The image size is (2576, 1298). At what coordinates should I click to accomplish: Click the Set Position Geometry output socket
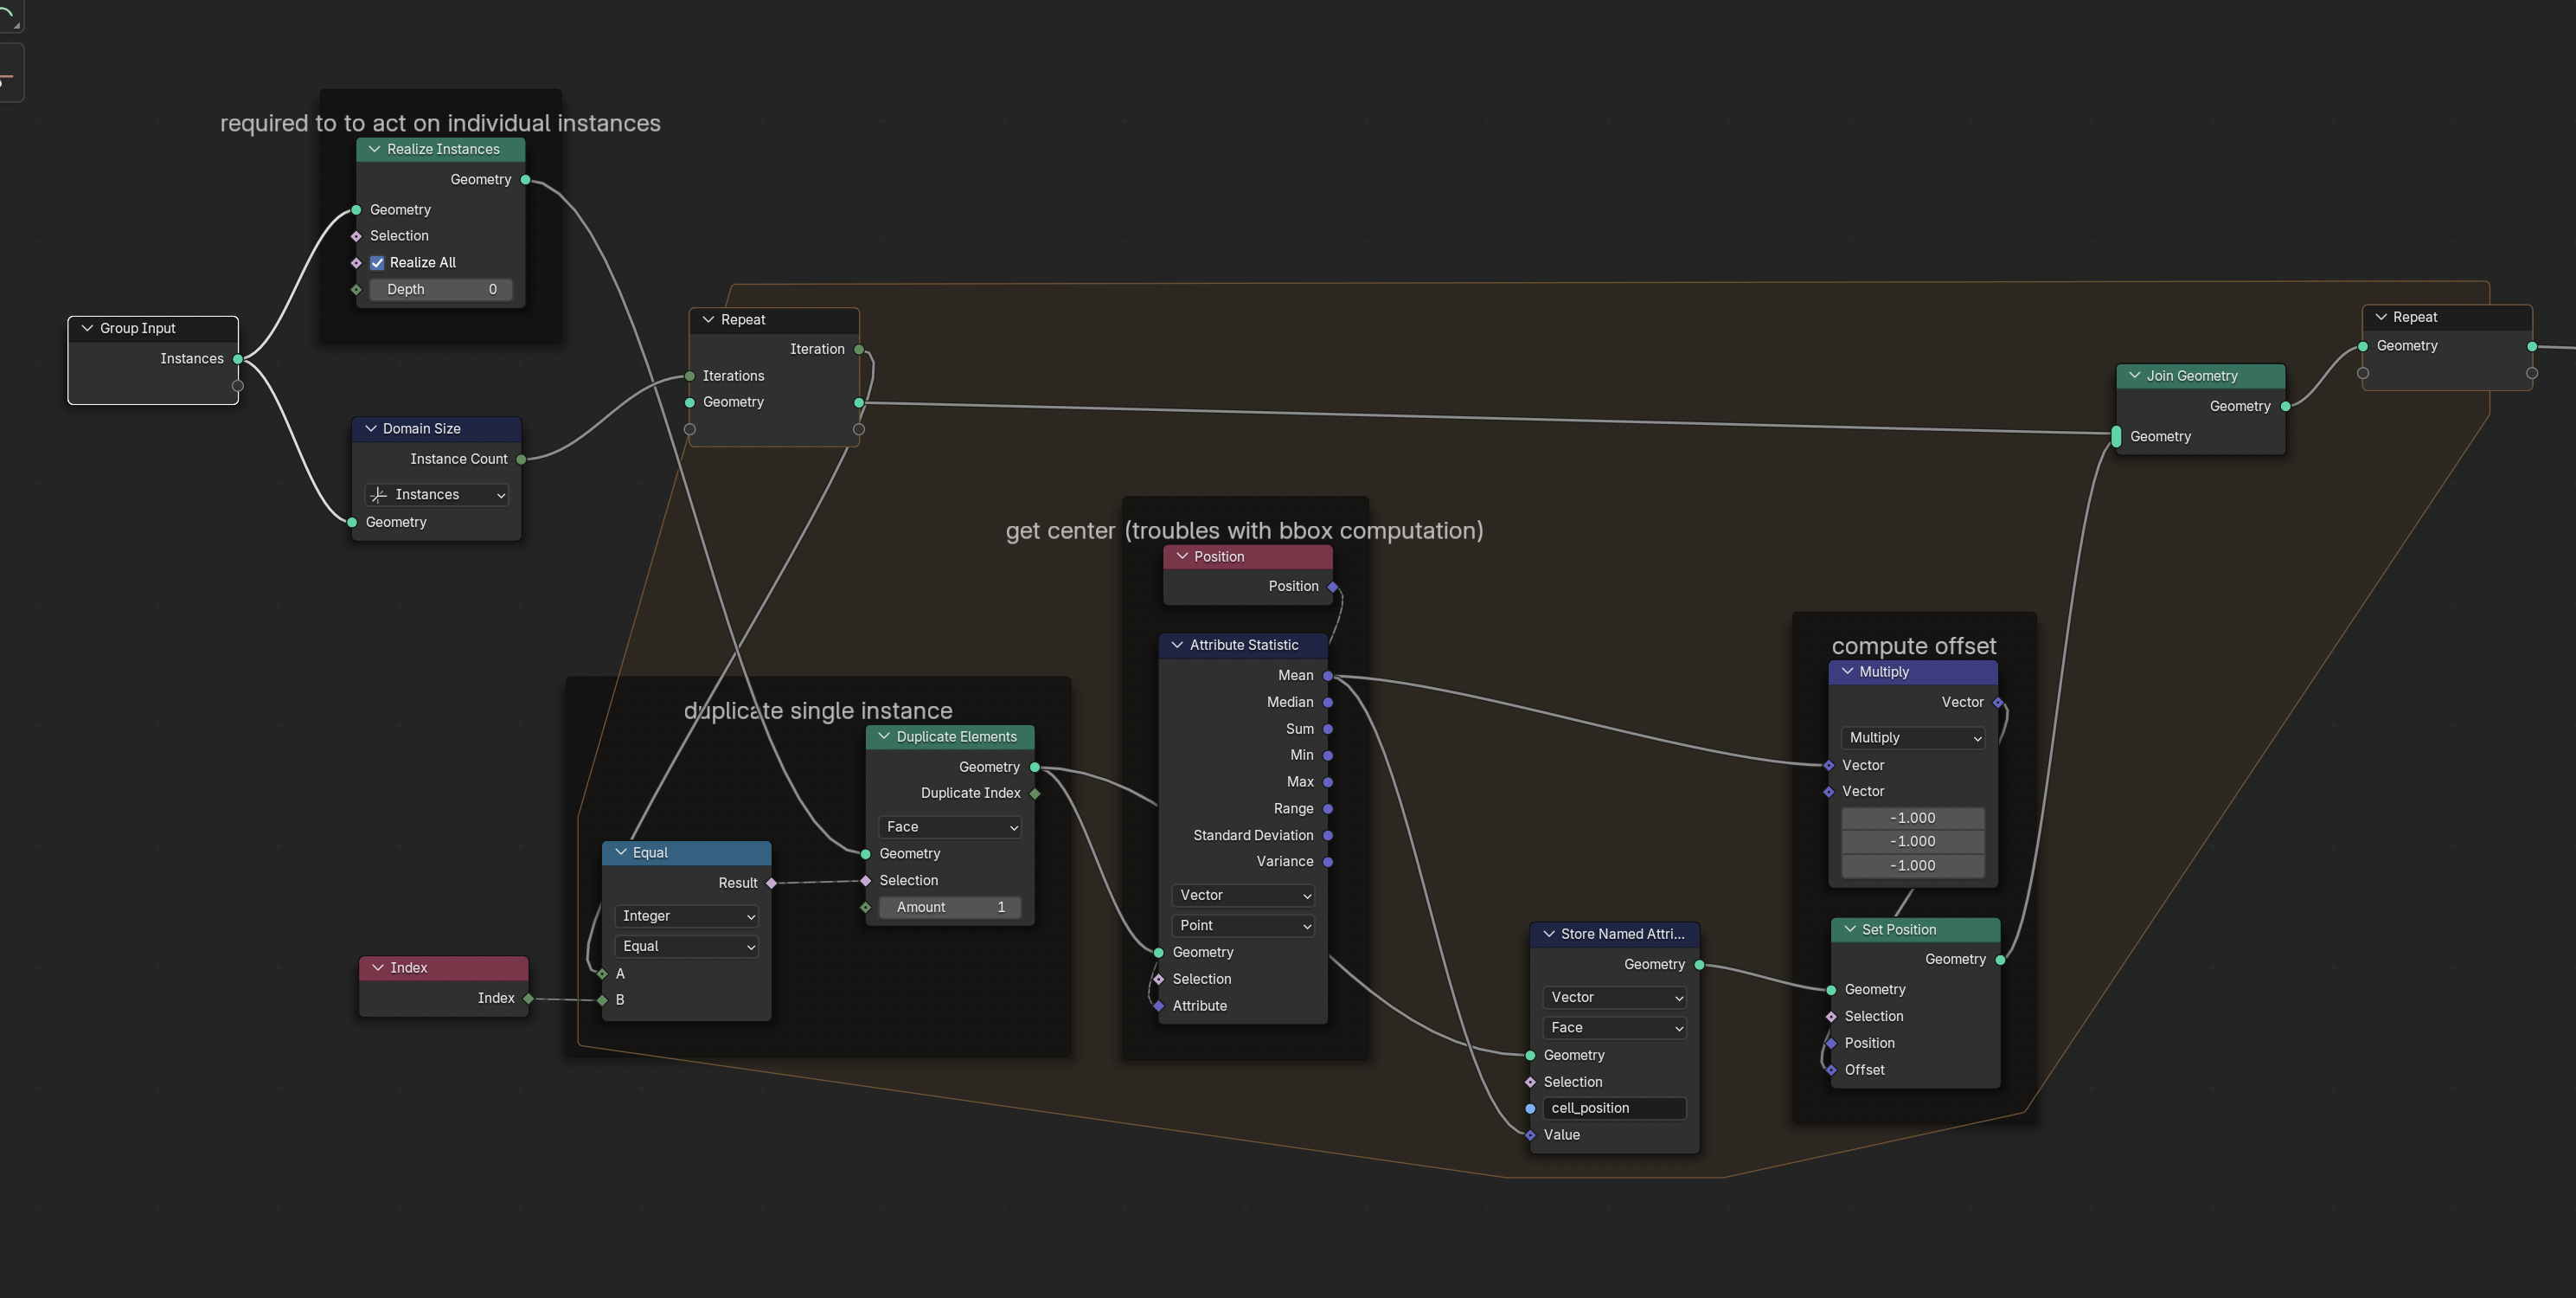pos(2000,959)
